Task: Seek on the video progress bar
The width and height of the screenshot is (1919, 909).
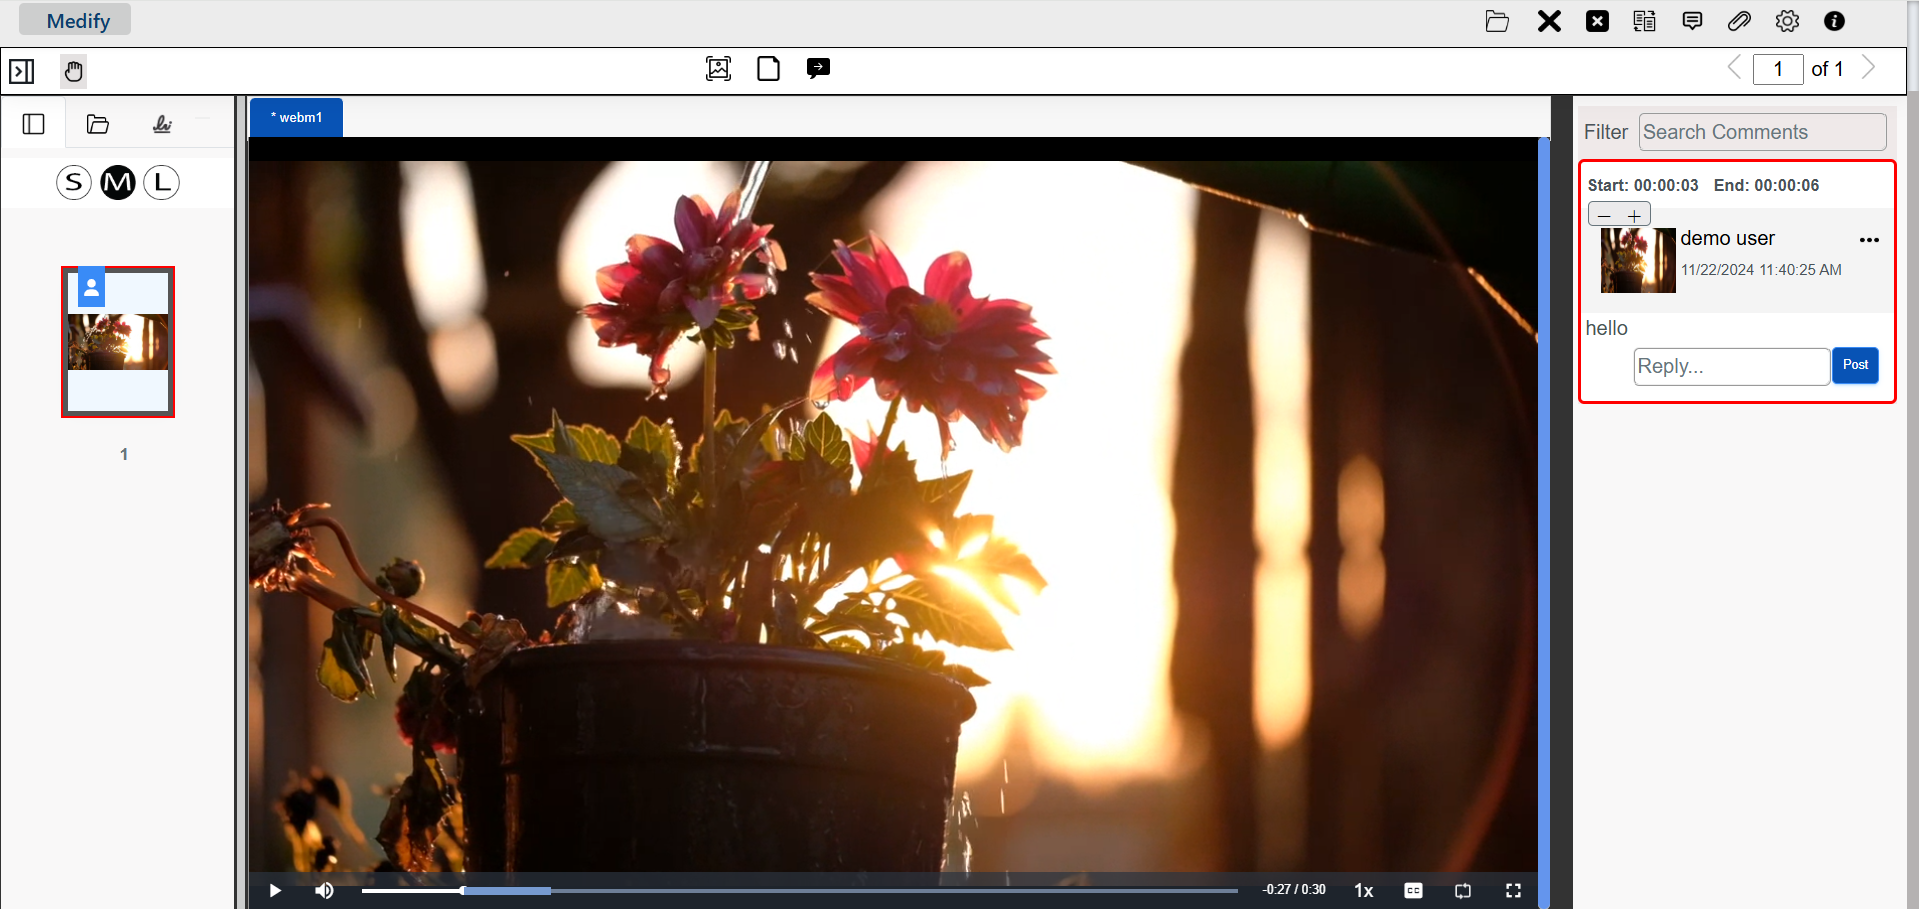Action: 799,890
